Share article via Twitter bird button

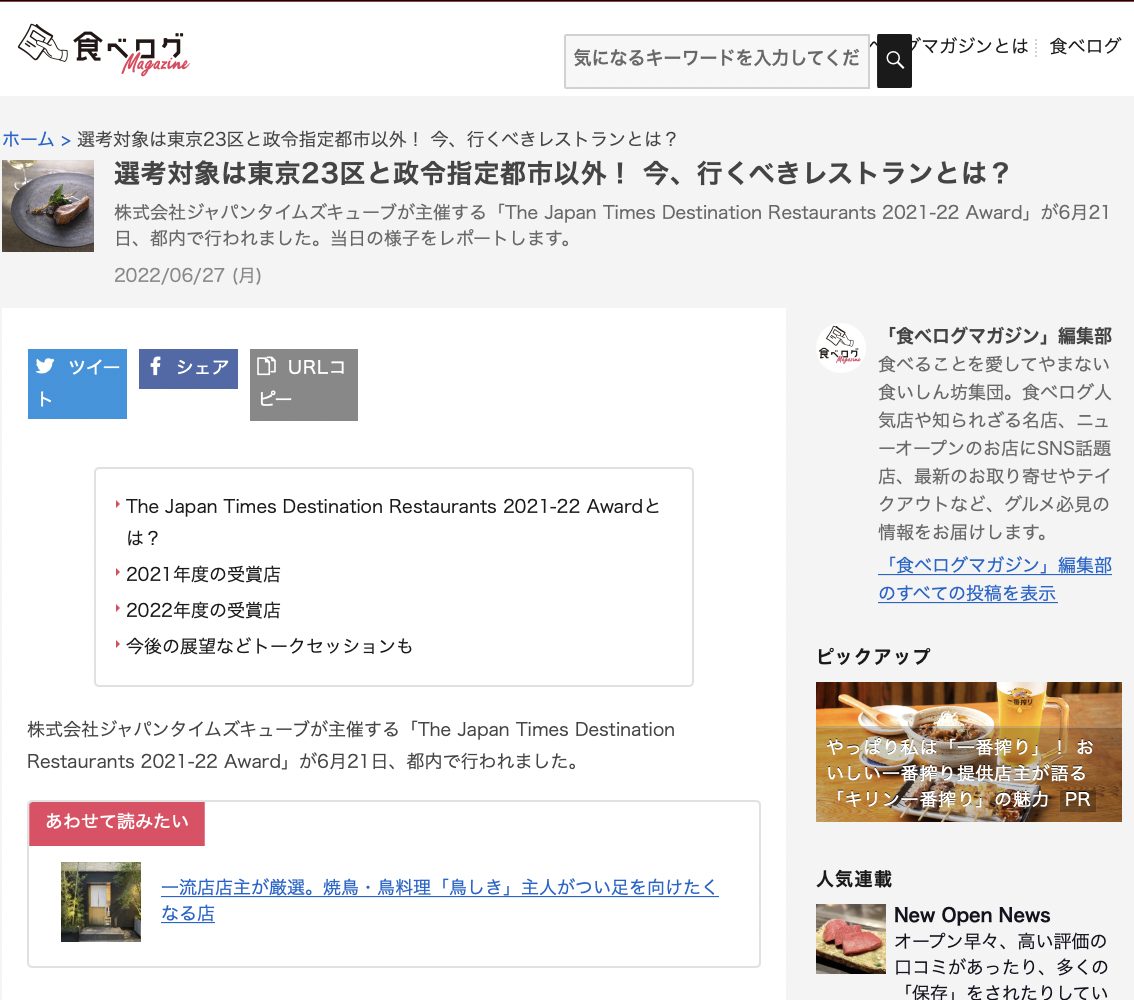pos(77,383)
